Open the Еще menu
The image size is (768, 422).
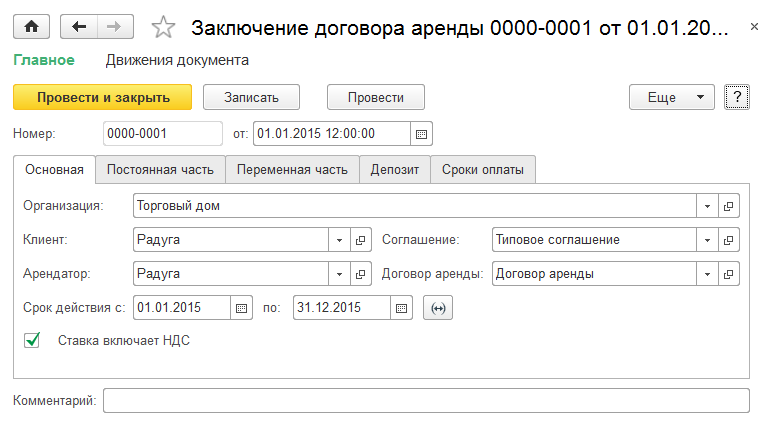tap(672, 97)
